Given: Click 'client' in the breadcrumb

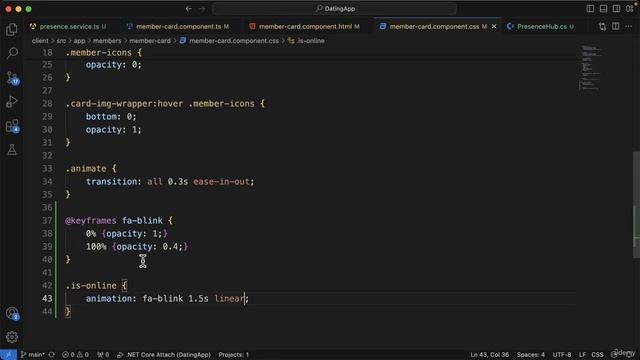Looking at the screenshot, I should [40, 41].
